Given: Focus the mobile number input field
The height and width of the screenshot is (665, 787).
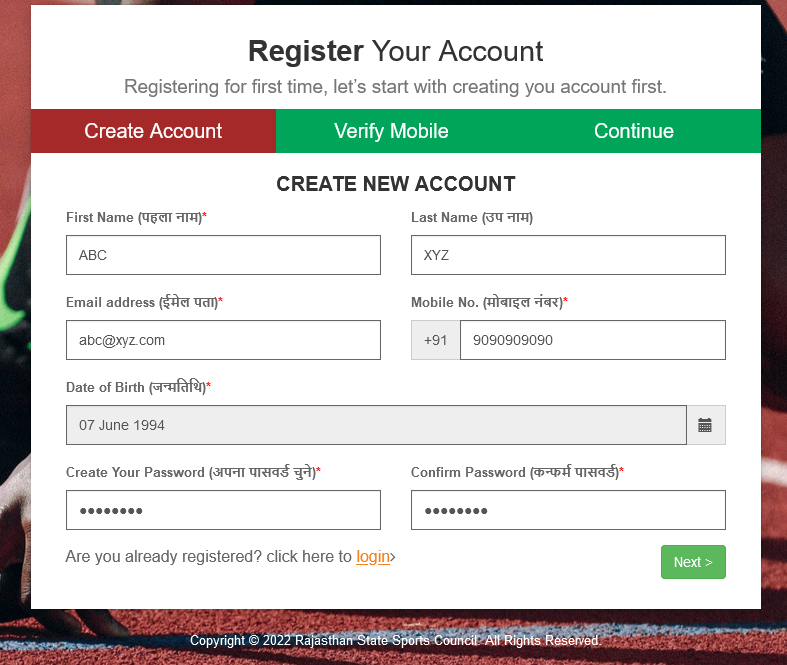Looking at the screenshot, I should [592, 340].
